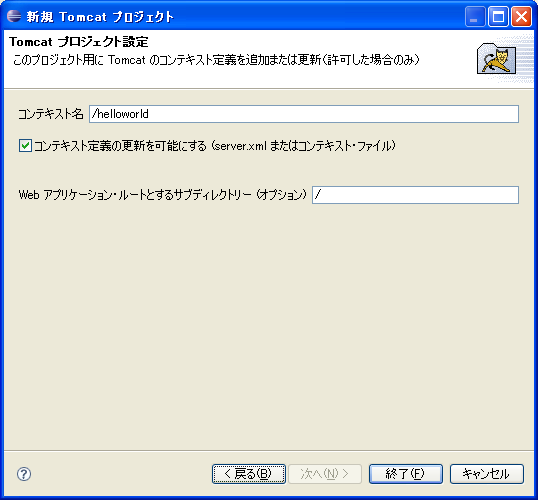This screenshot has width=538, height=500.
Task: Click the コンテキスト名 label
Action: pos(51,114)
